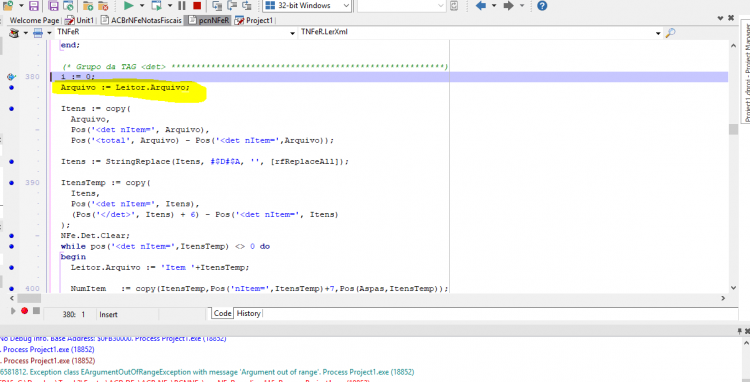Stop the program with the red square
This screenshot has width=750, height=382.
pyautogui.click(x=197, y=6)
